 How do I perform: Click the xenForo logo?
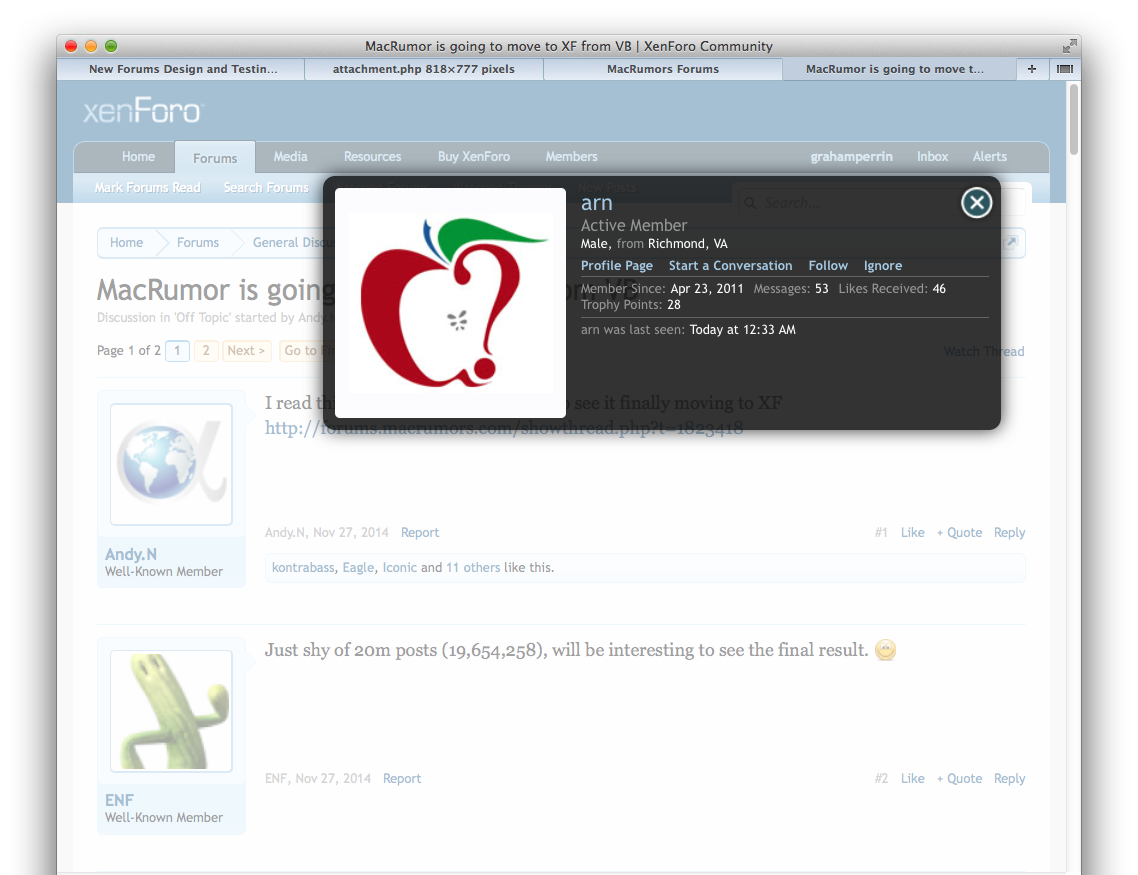tap(143, 111)
